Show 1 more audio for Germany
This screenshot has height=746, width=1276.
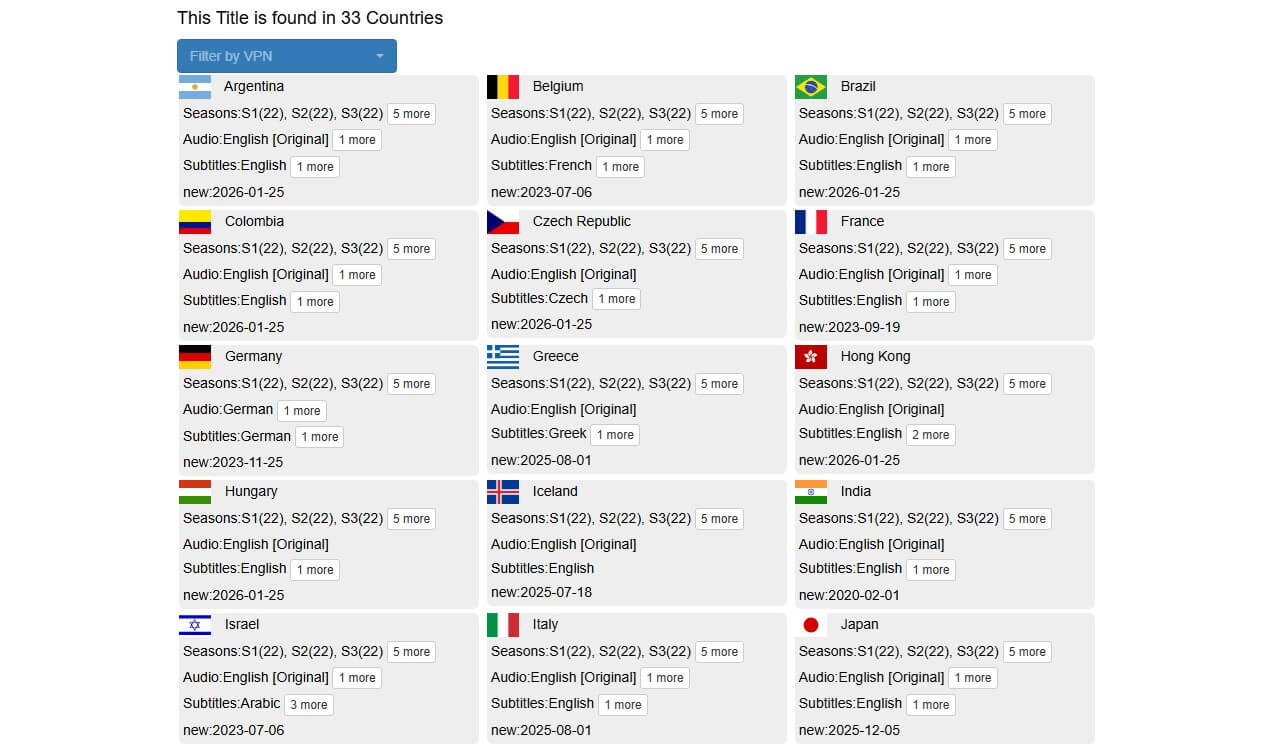(302, 411)
